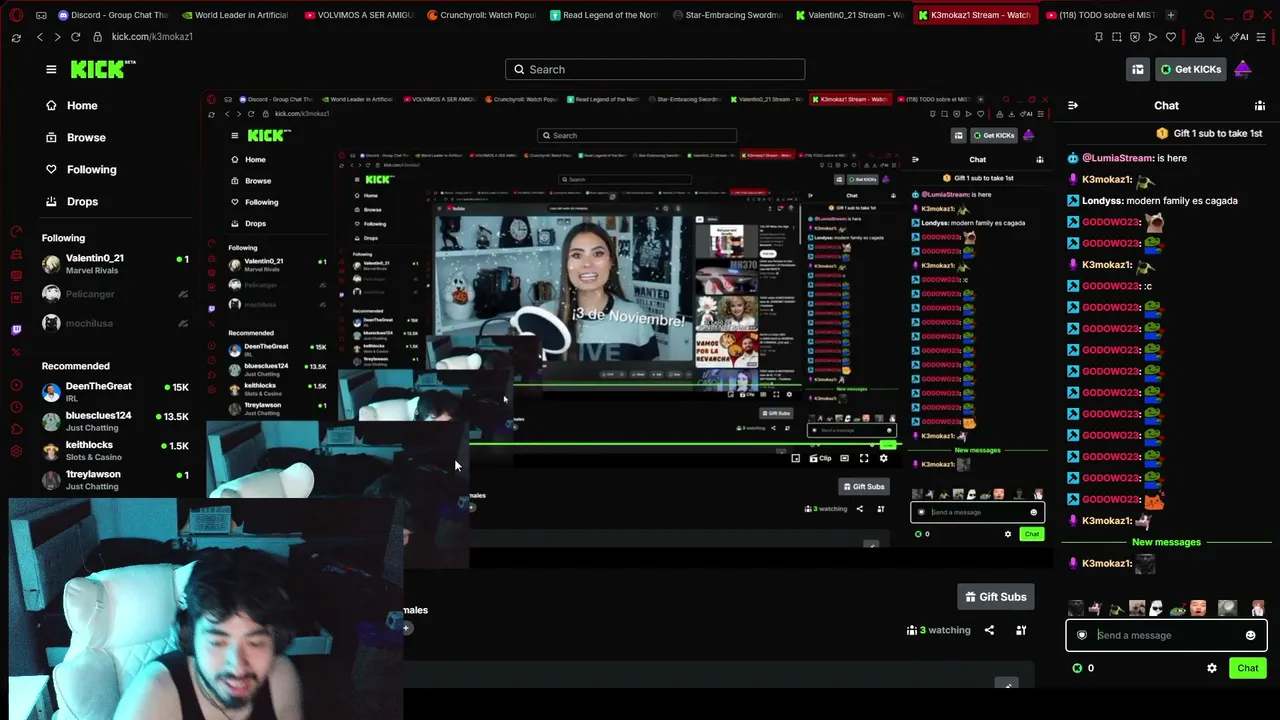
Task: Reload the page with the refresh button
Action: coord(75,37)
